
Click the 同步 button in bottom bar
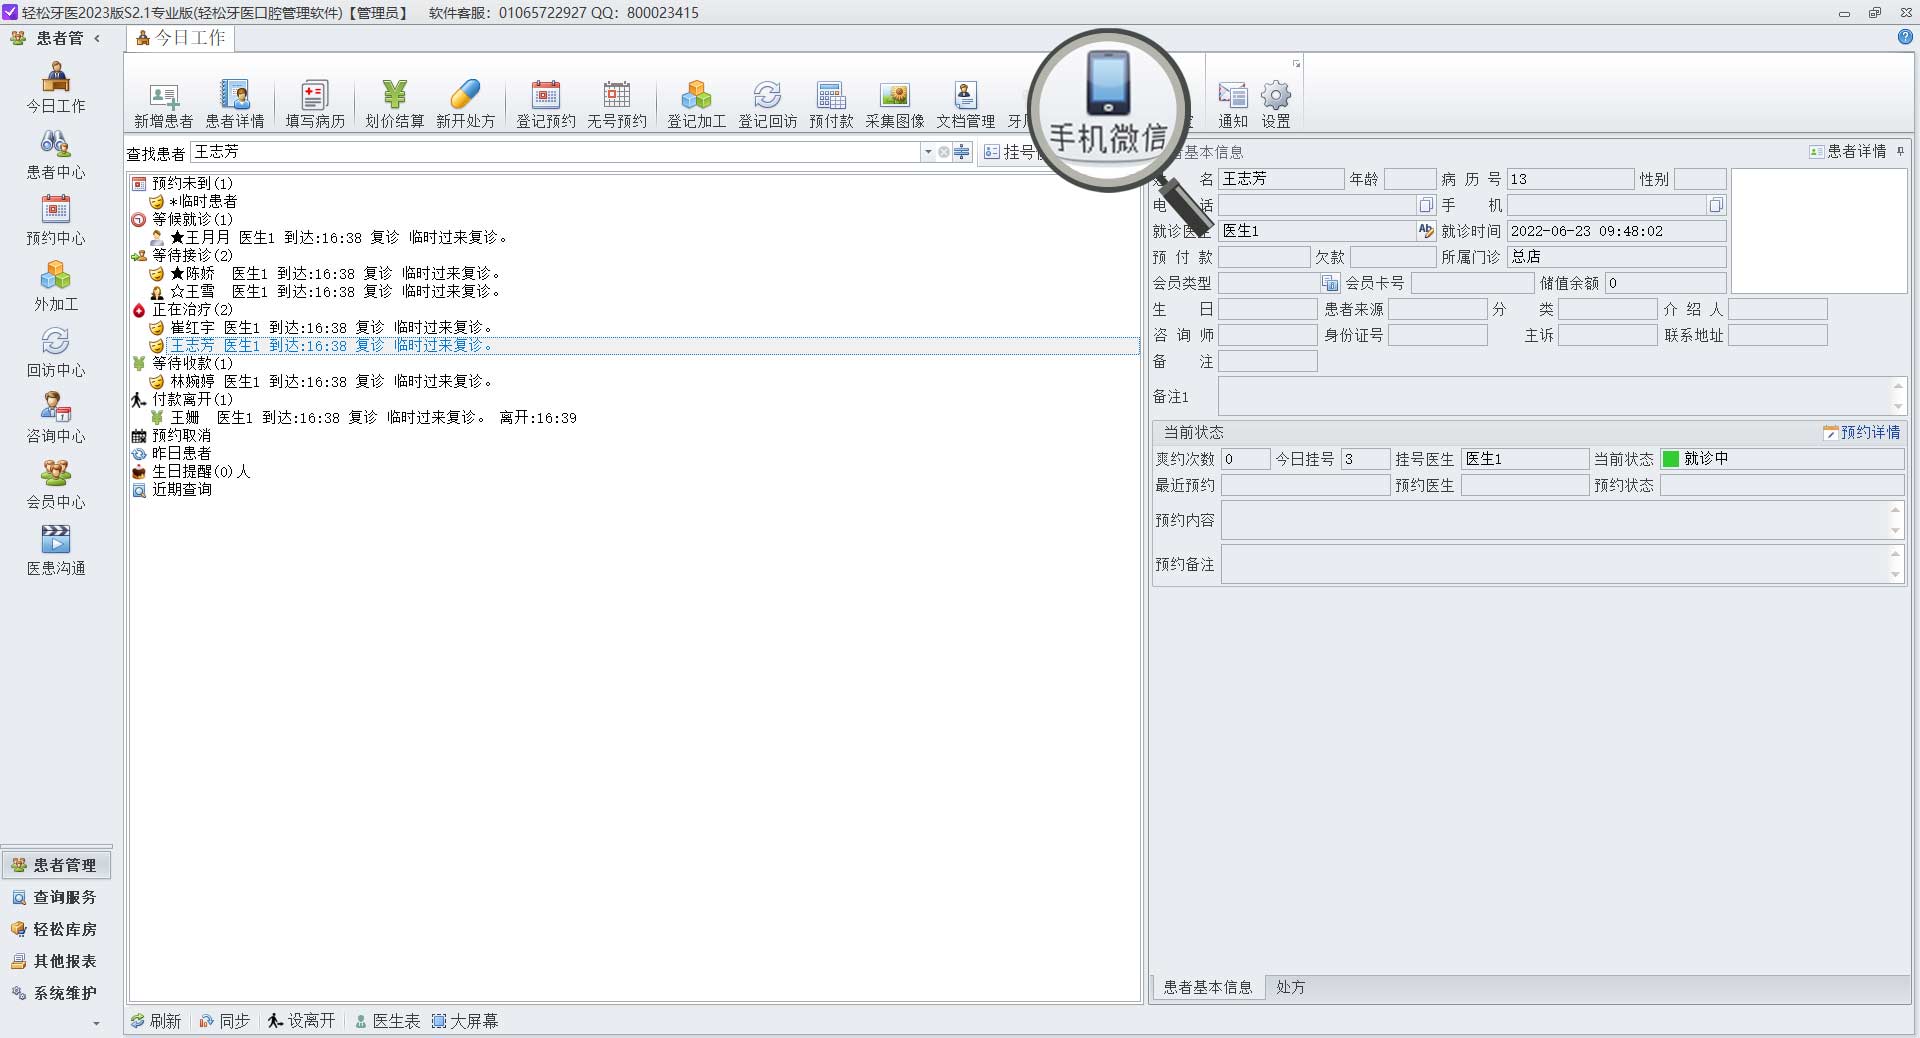225,1021
